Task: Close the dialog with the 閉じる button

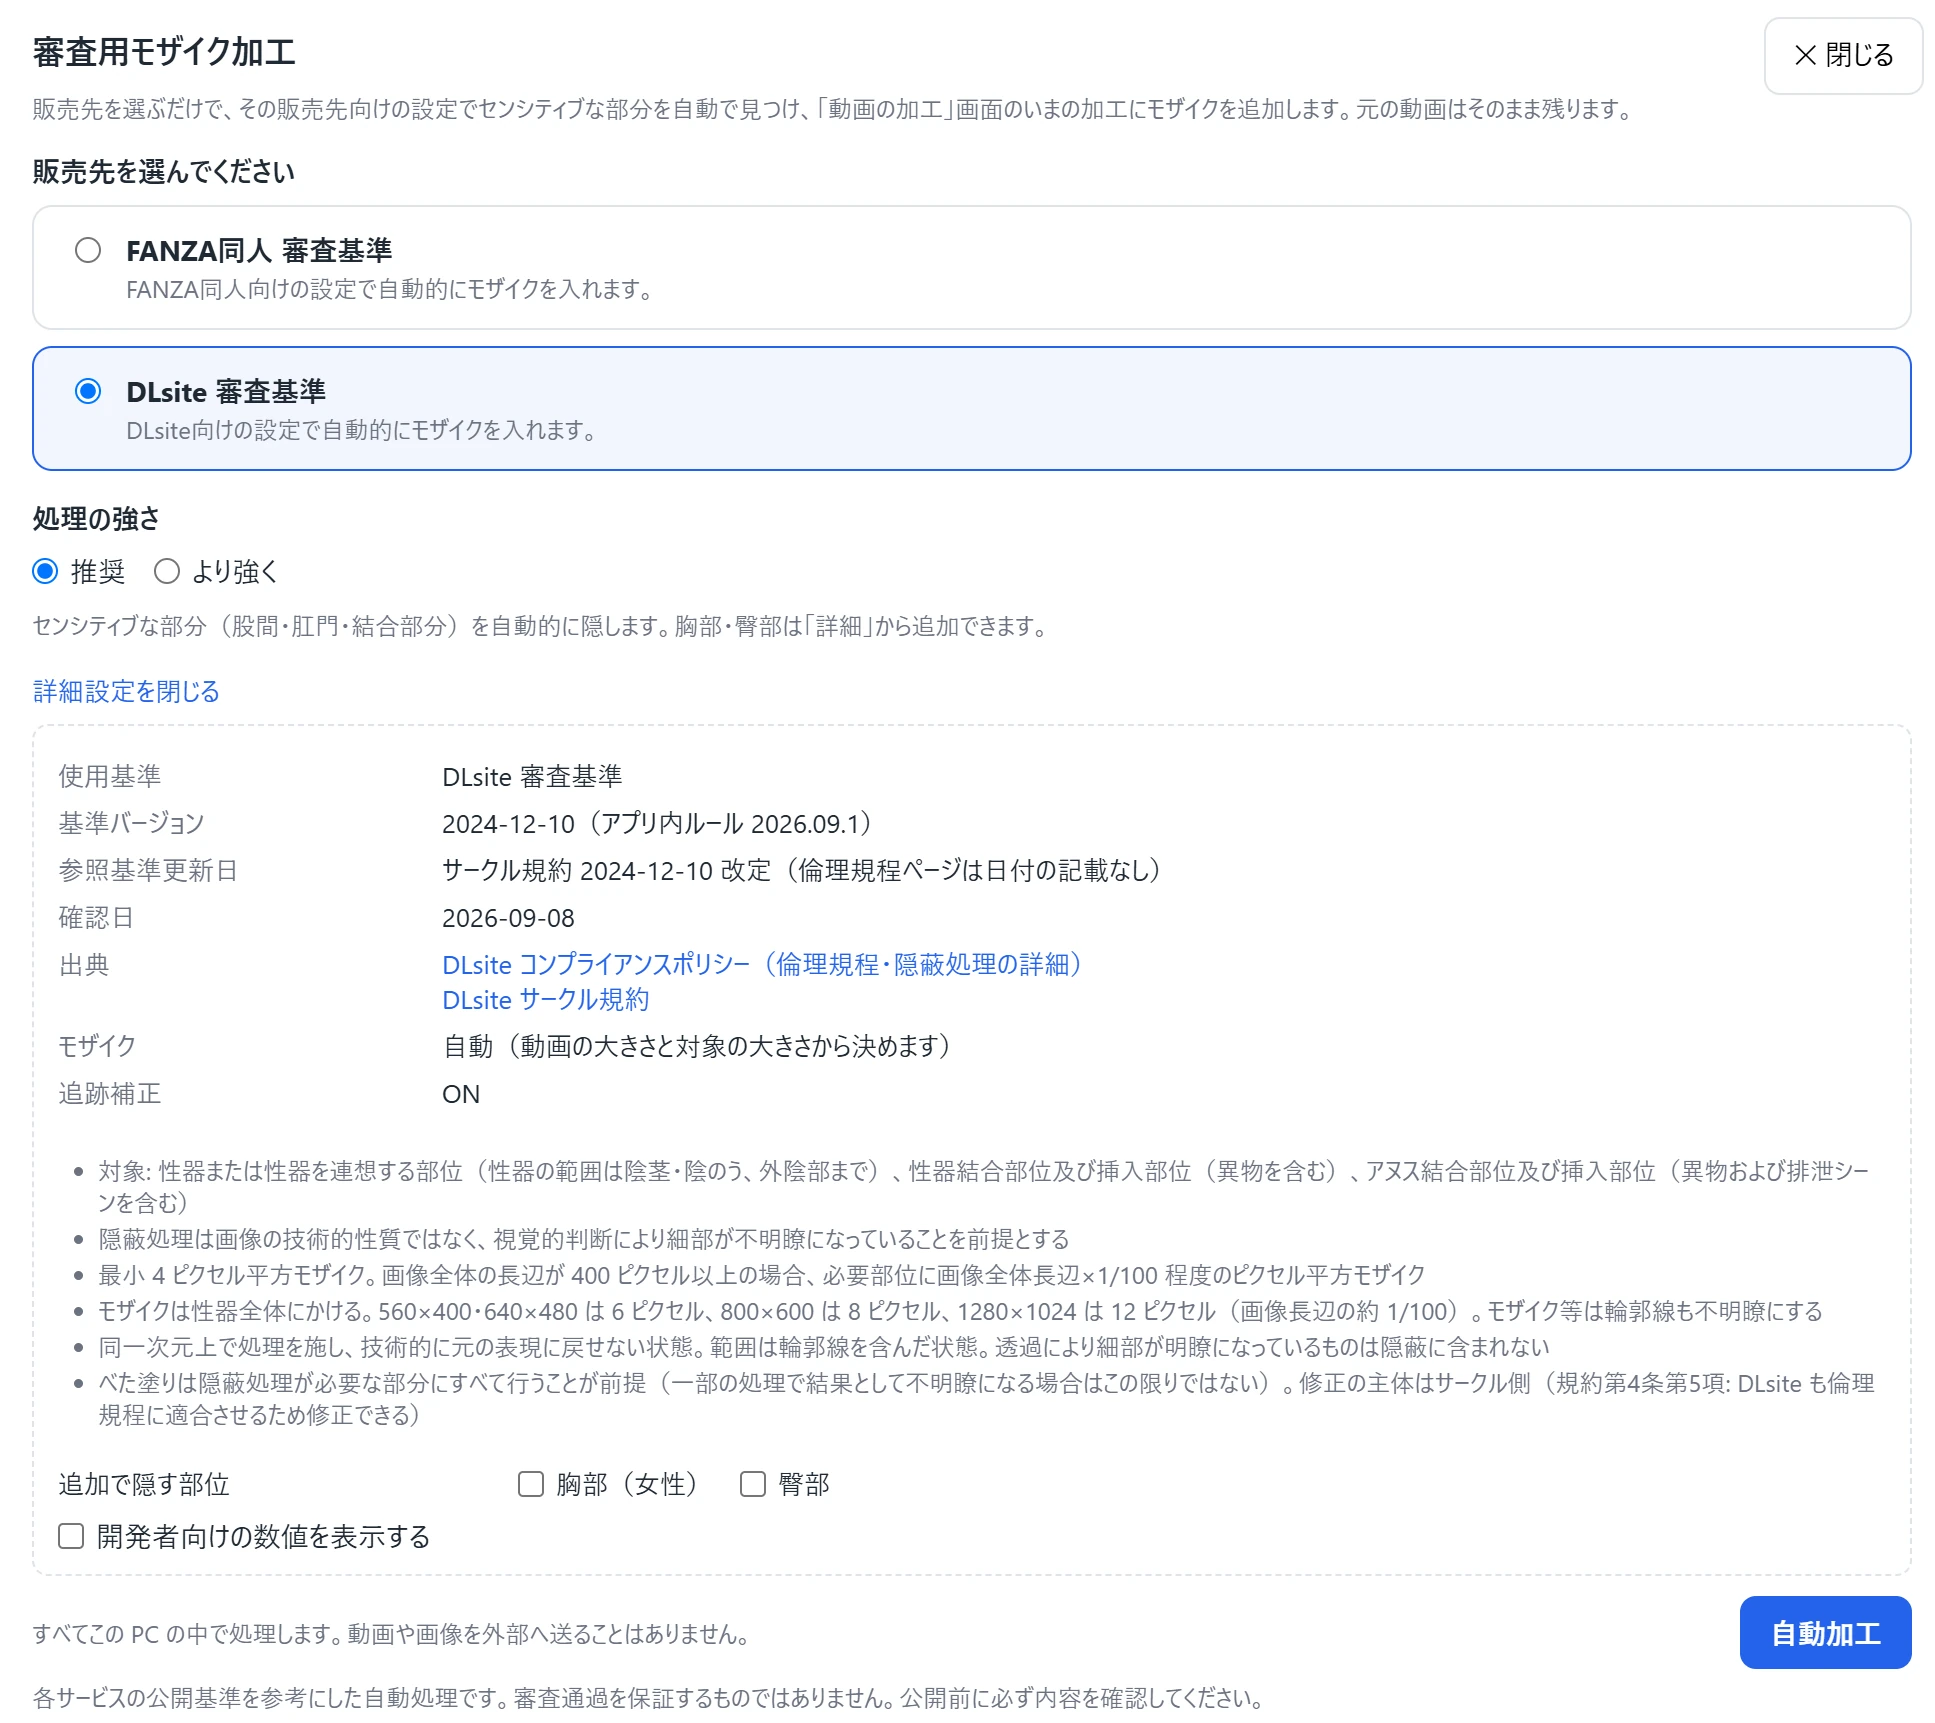Action: [x=1842, y=55]
